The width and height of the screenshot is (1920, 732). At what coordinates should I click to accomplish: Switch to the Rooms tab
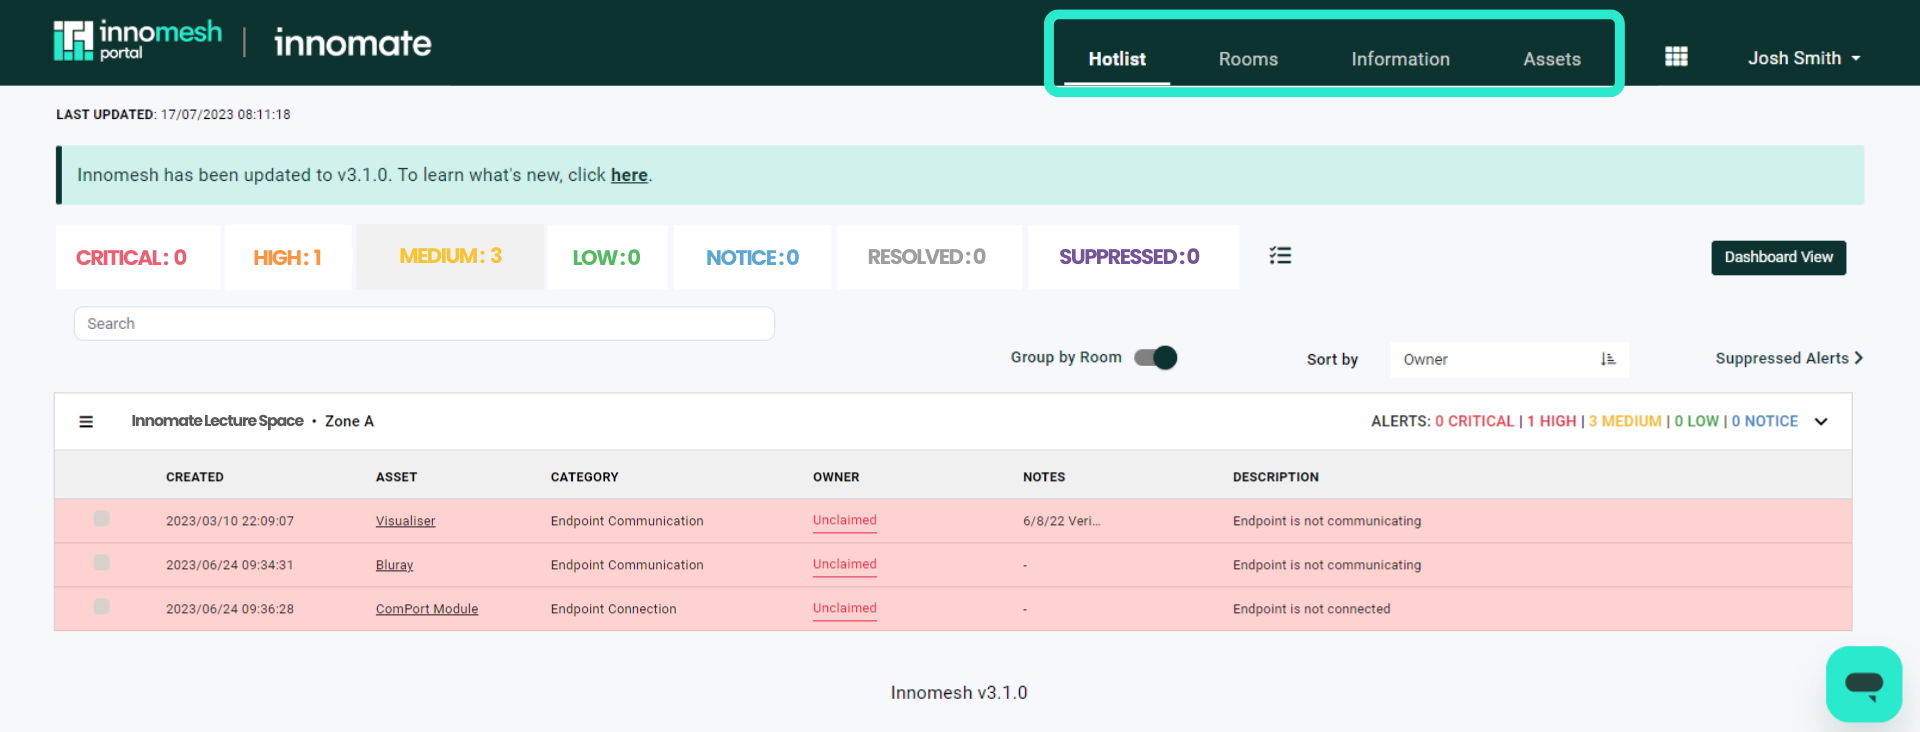coord(1248,59)
